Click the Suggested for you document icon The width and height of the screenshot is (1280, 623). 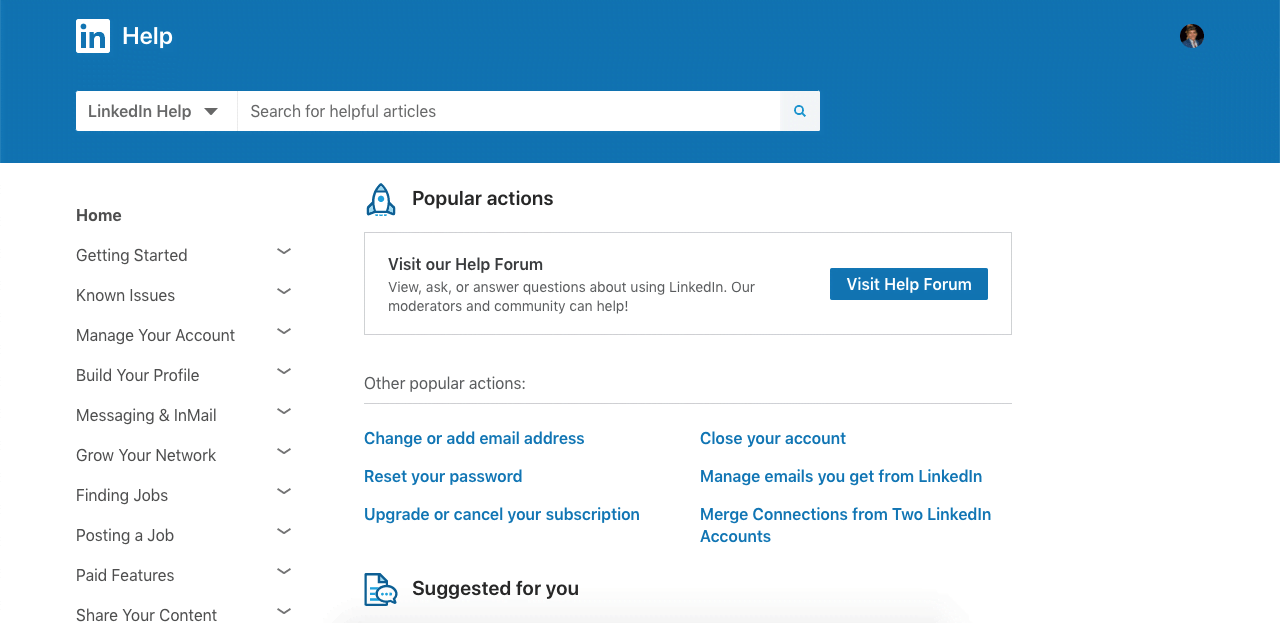pos(381,589)
